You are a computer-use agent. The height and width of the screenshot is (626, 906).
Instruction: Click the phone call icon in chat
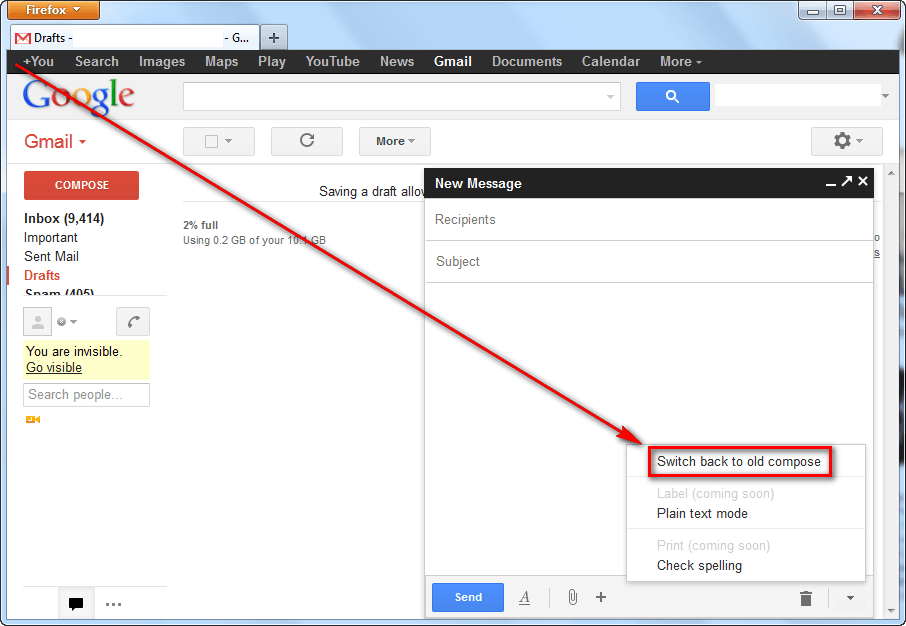[x=133, y=321]
